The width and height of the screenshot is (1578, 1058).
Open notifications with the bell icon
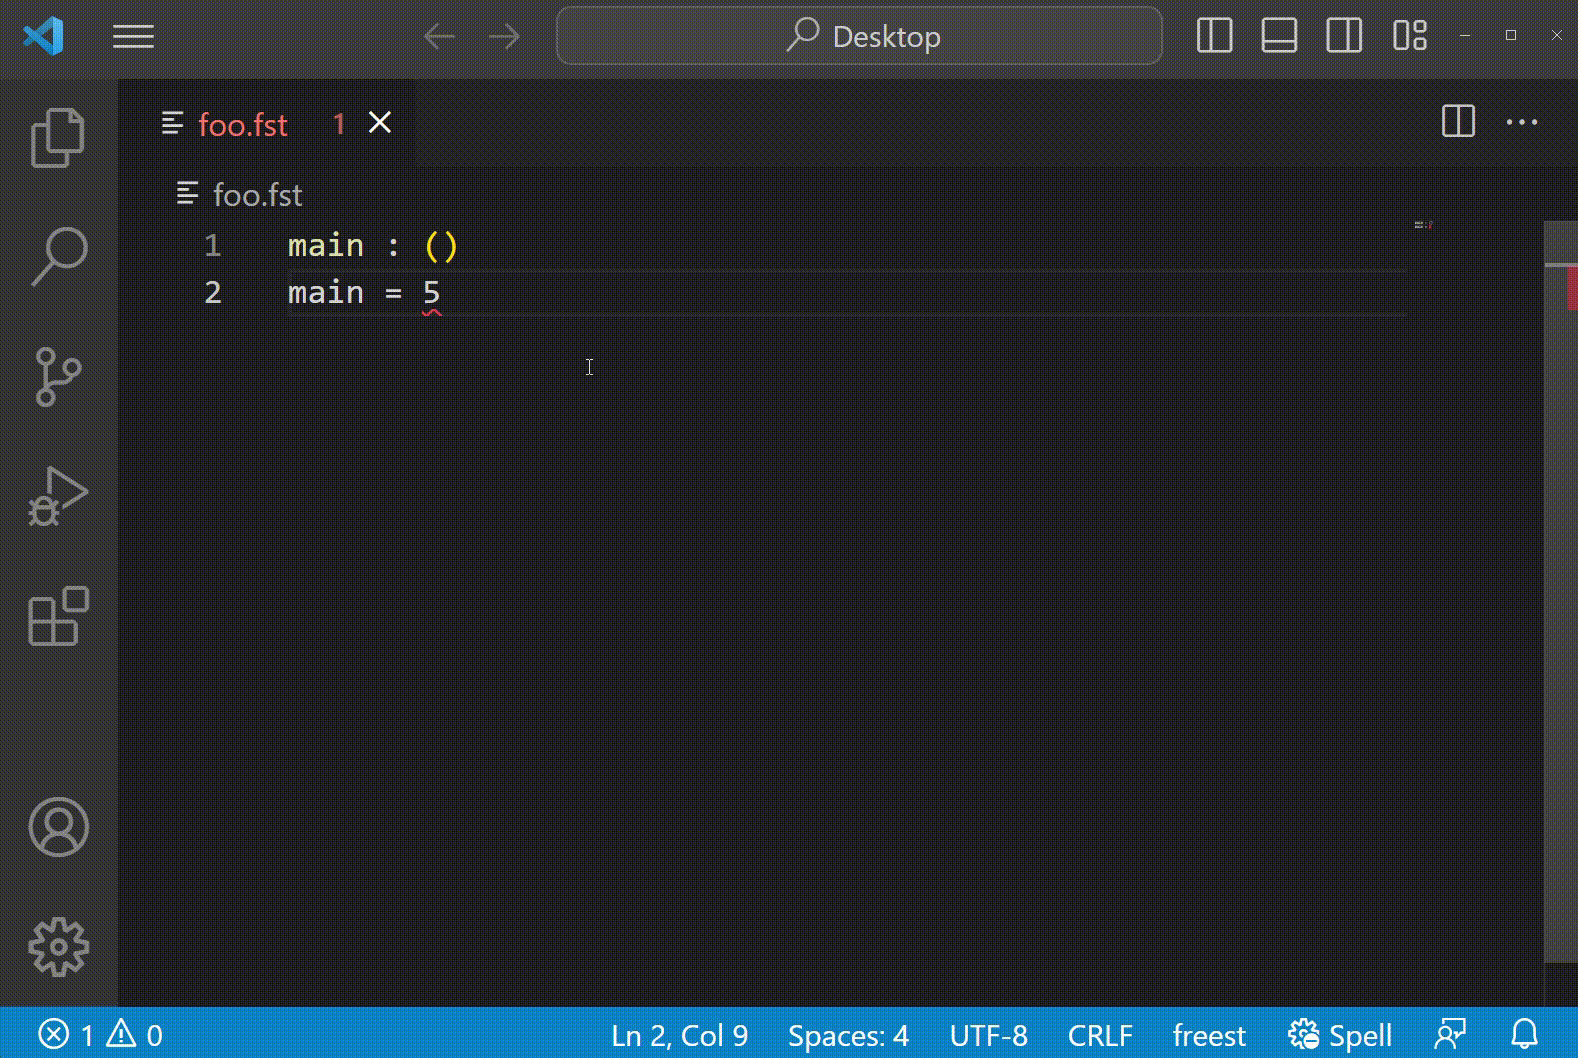click(x=1524, y=1035)
